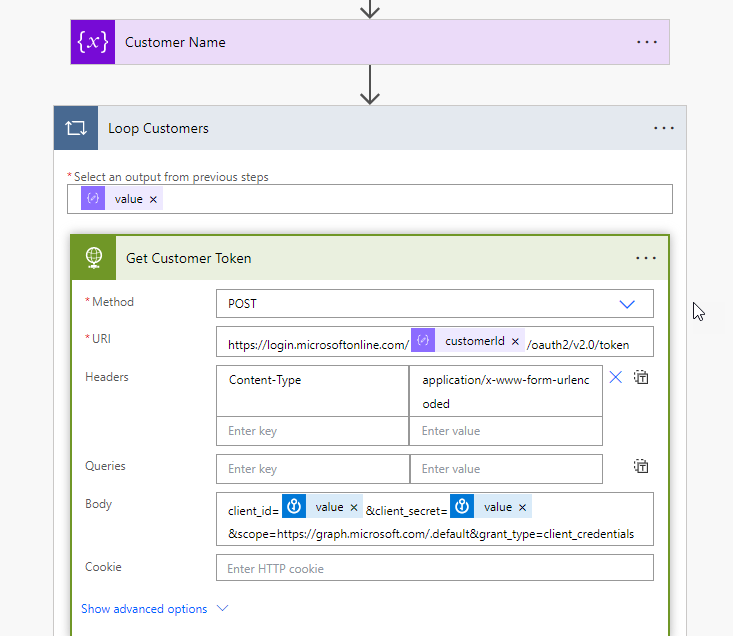733x636 pixels.
Task: Open the Customer Name step options menu
Action: tap(647, 42)
